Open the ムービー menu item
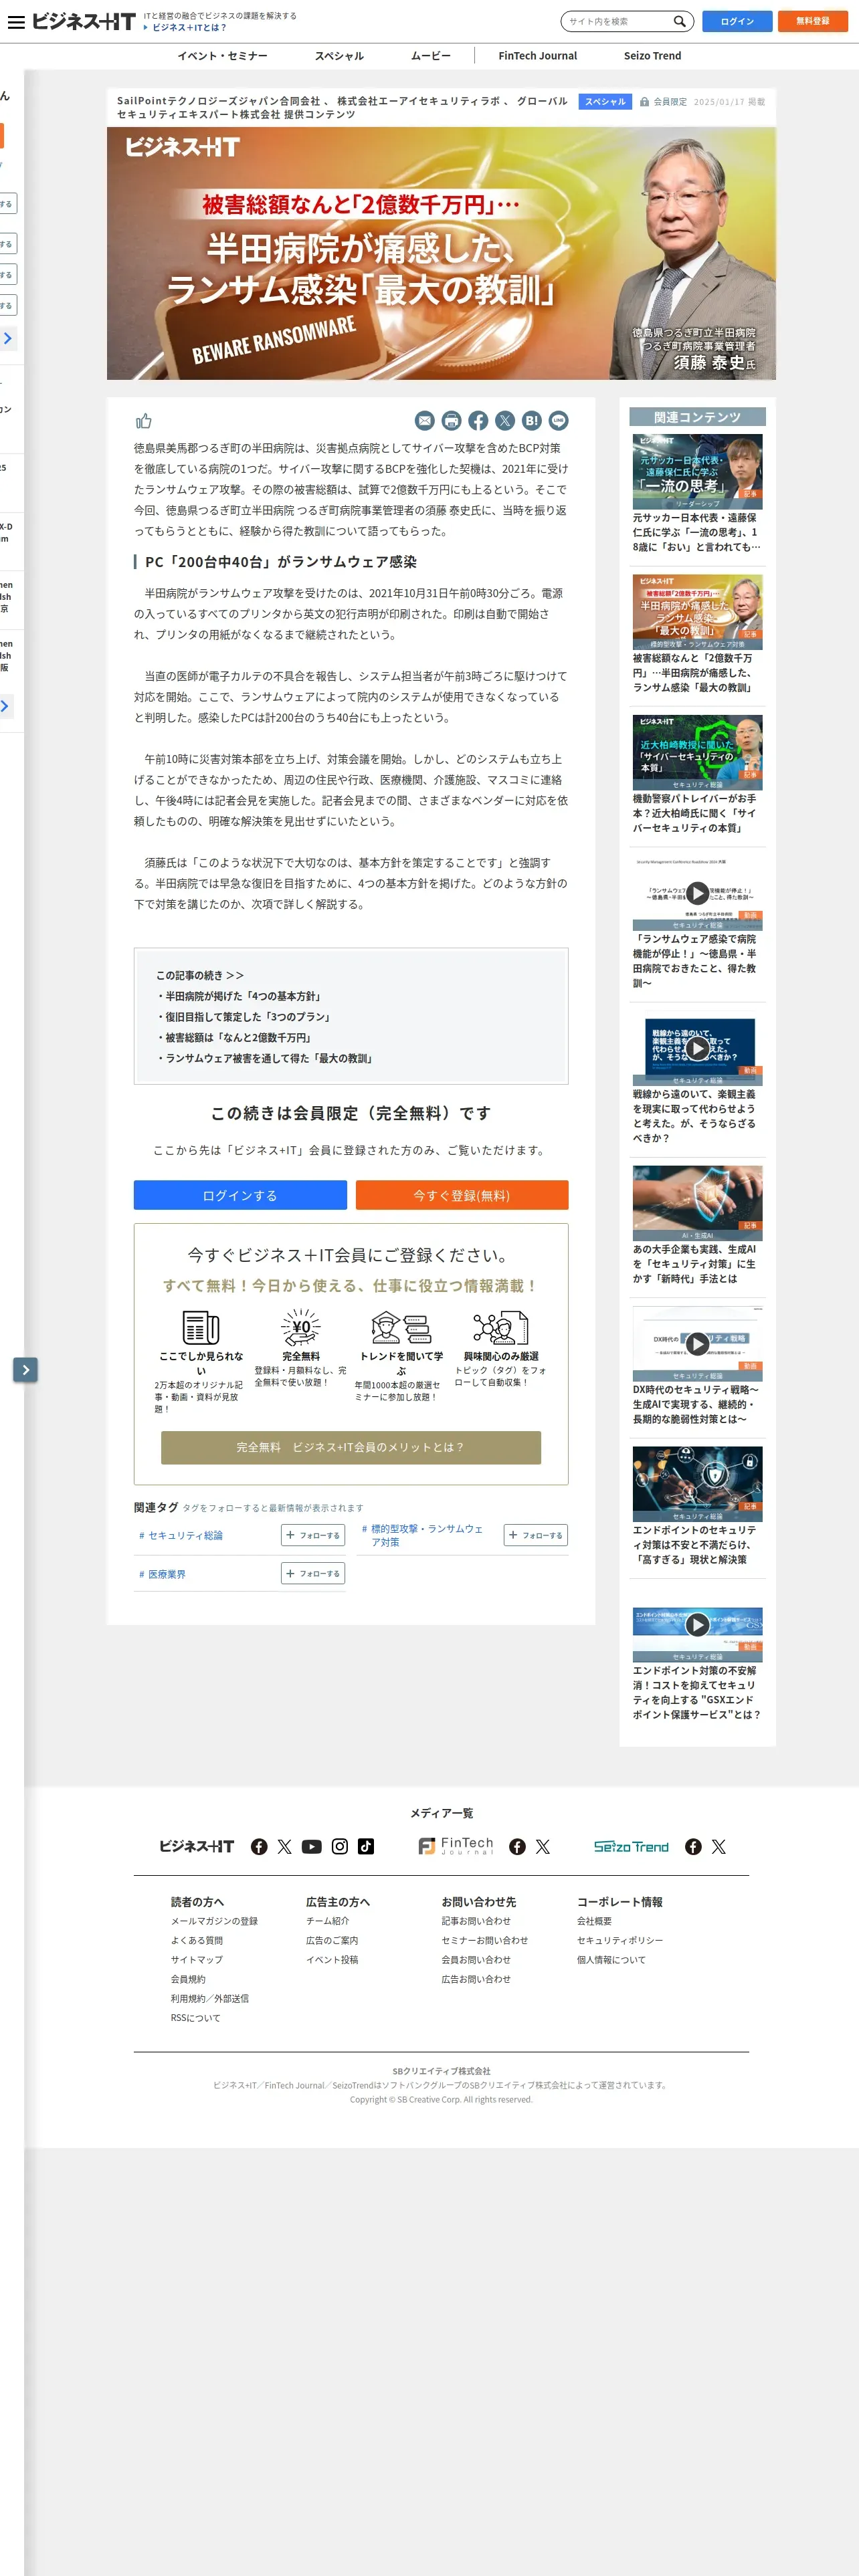 [x=430, y=56]
